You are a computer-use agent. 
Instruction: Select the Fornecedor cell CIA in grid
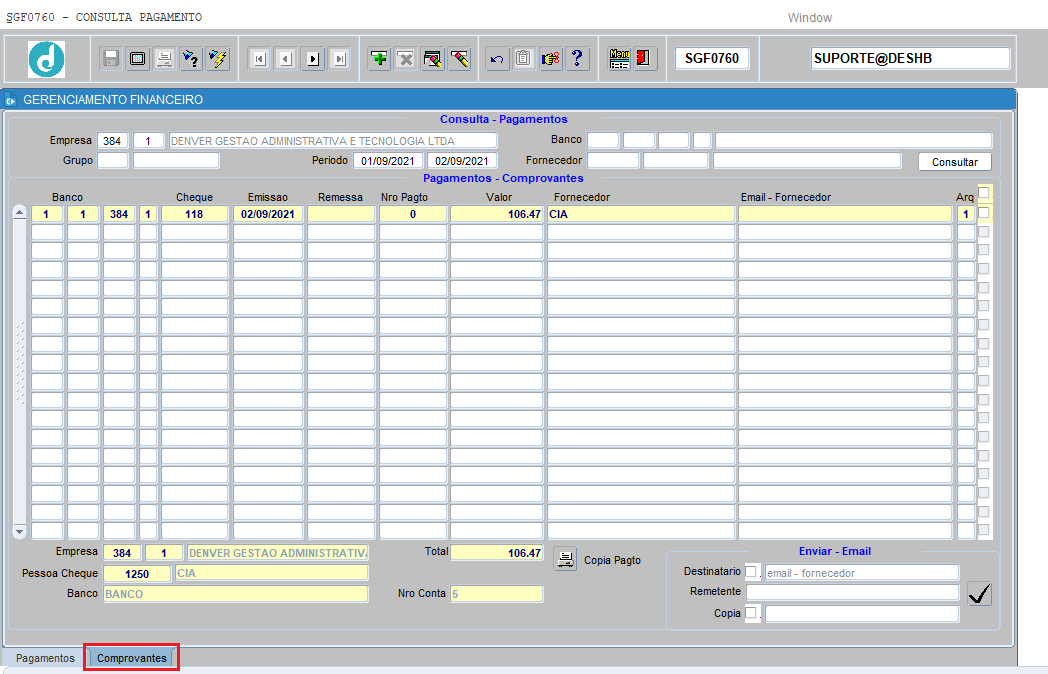641,214
